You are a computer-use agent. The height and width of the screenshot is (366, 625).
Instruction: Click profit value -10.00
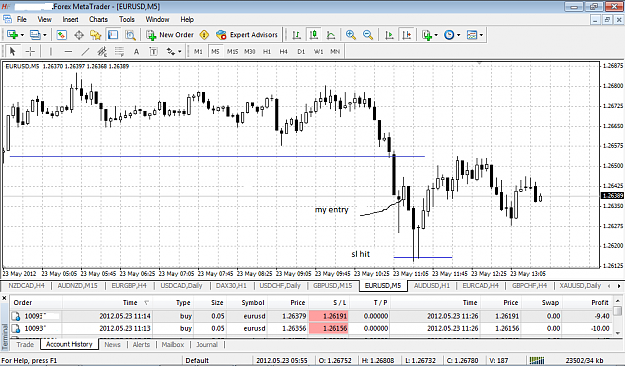[x=601, y=328]
